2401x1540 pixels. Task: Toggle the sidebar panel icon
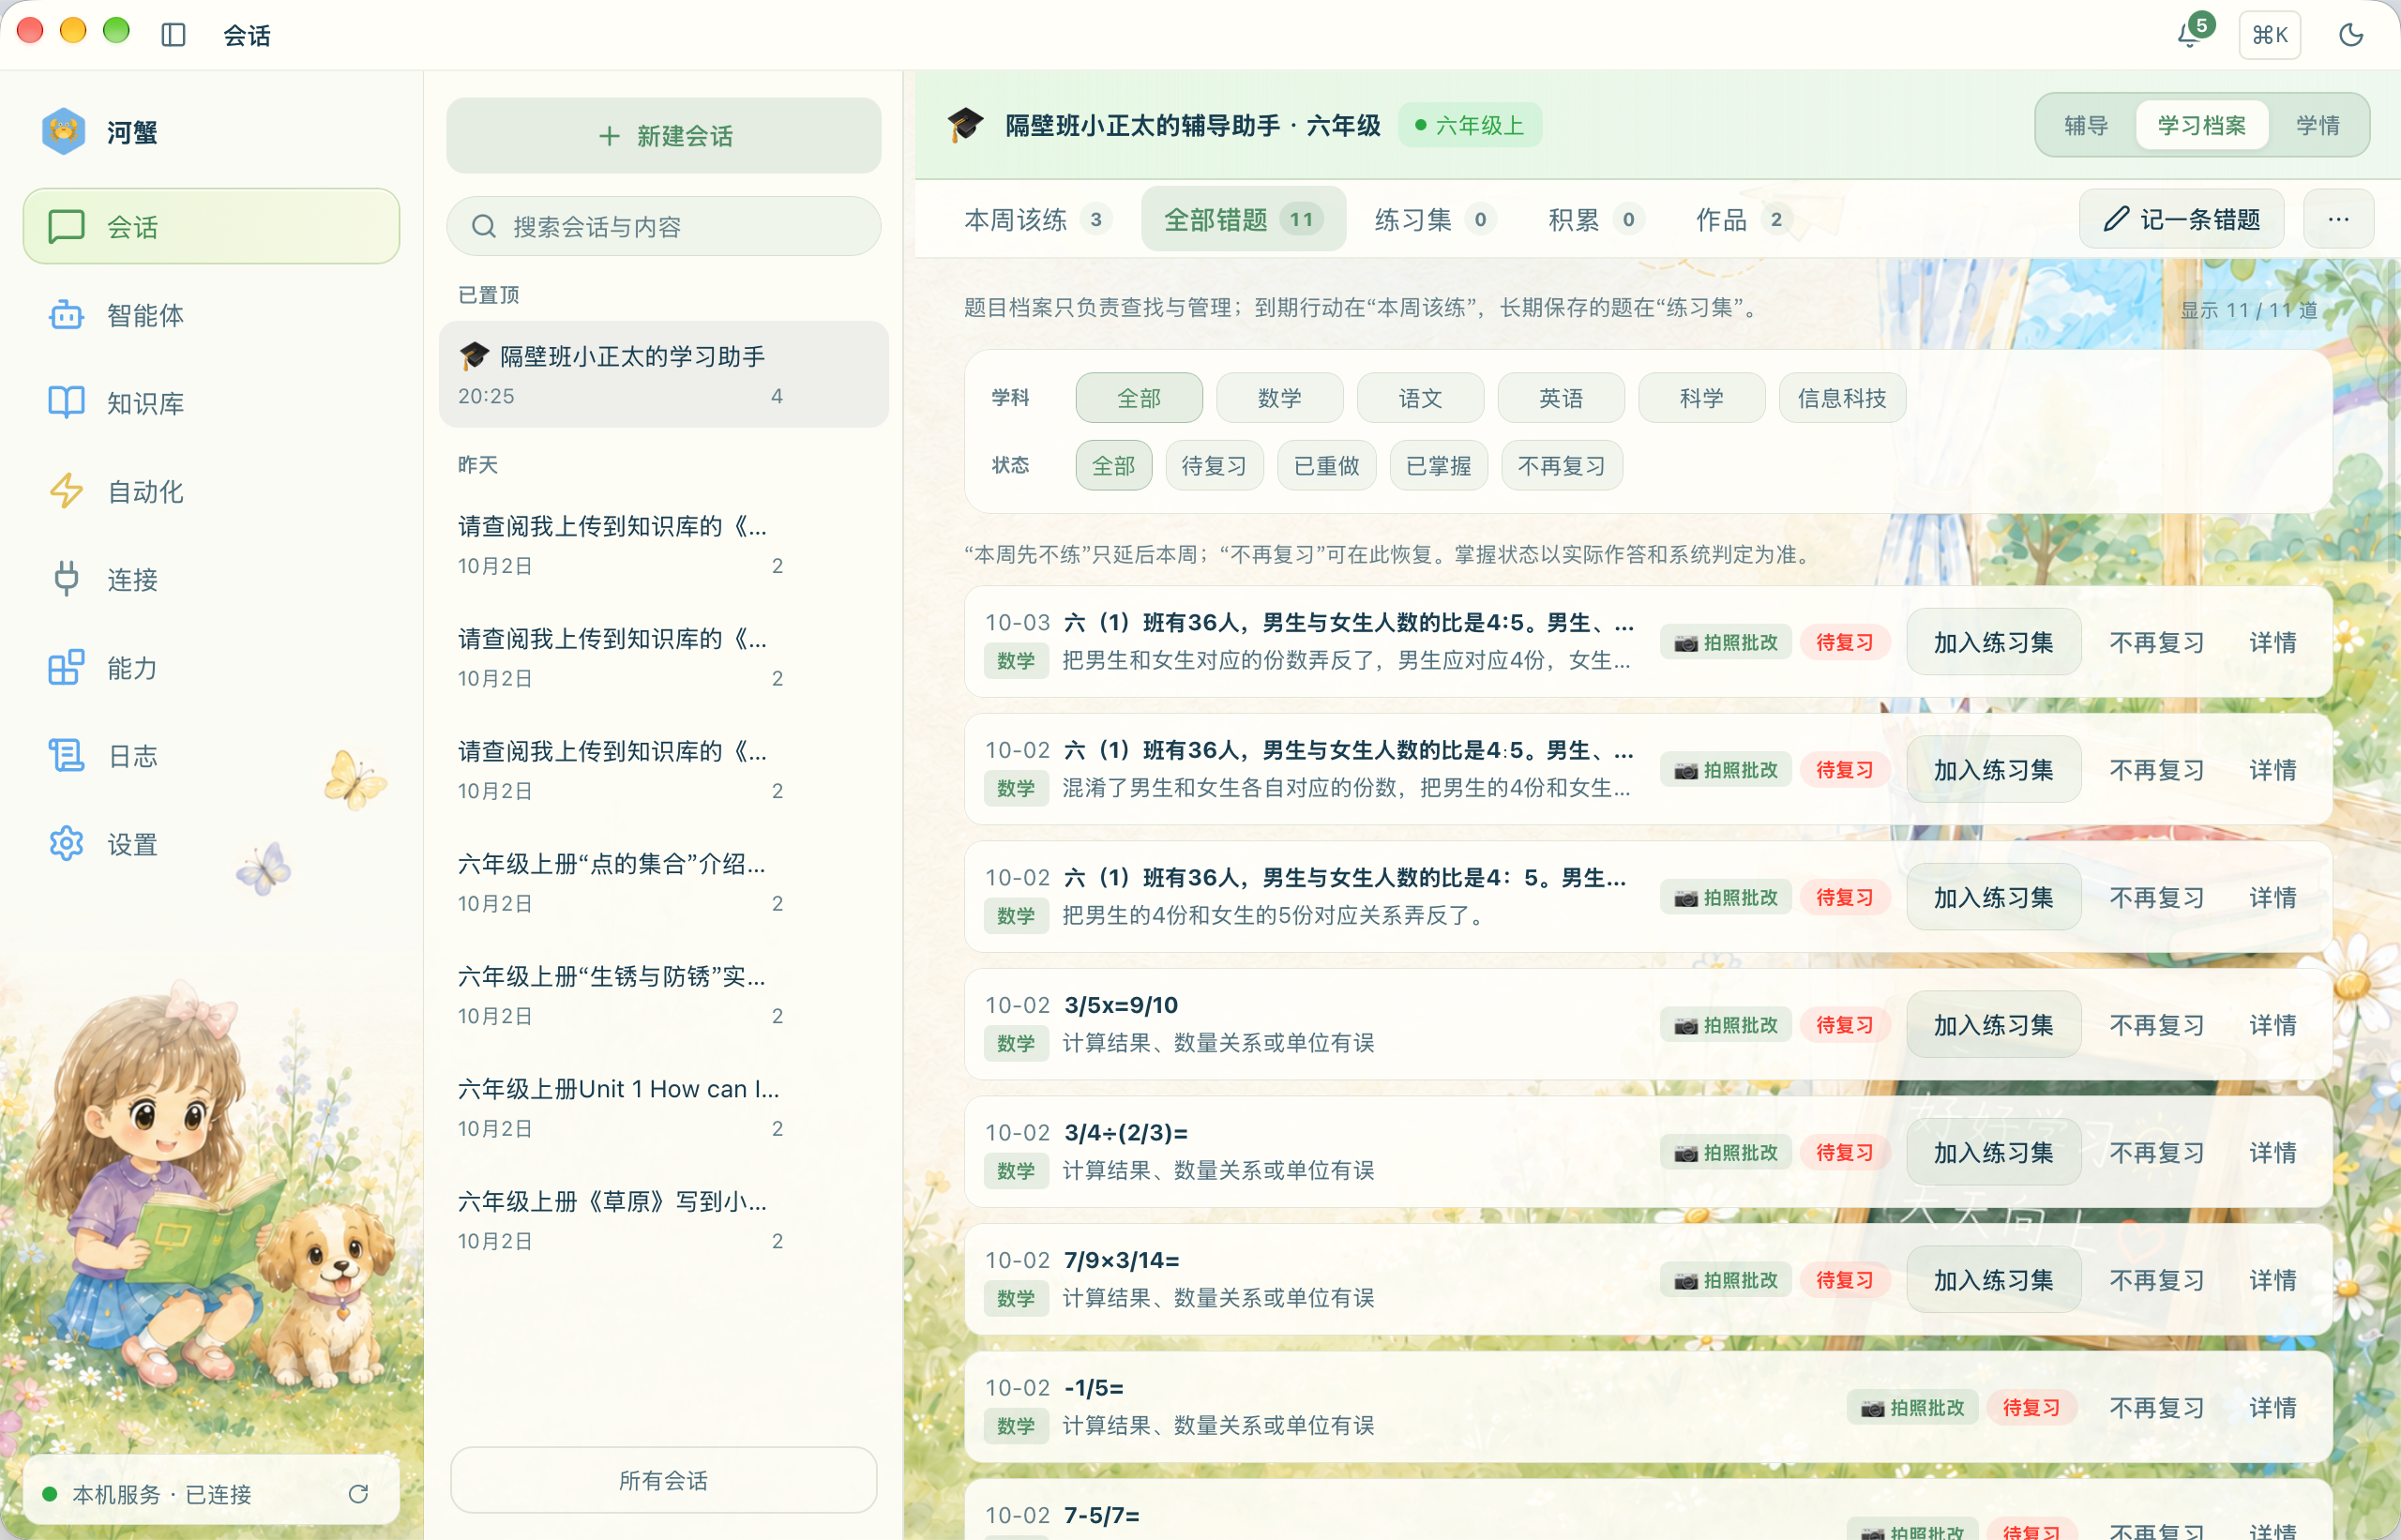coord(173,35)
